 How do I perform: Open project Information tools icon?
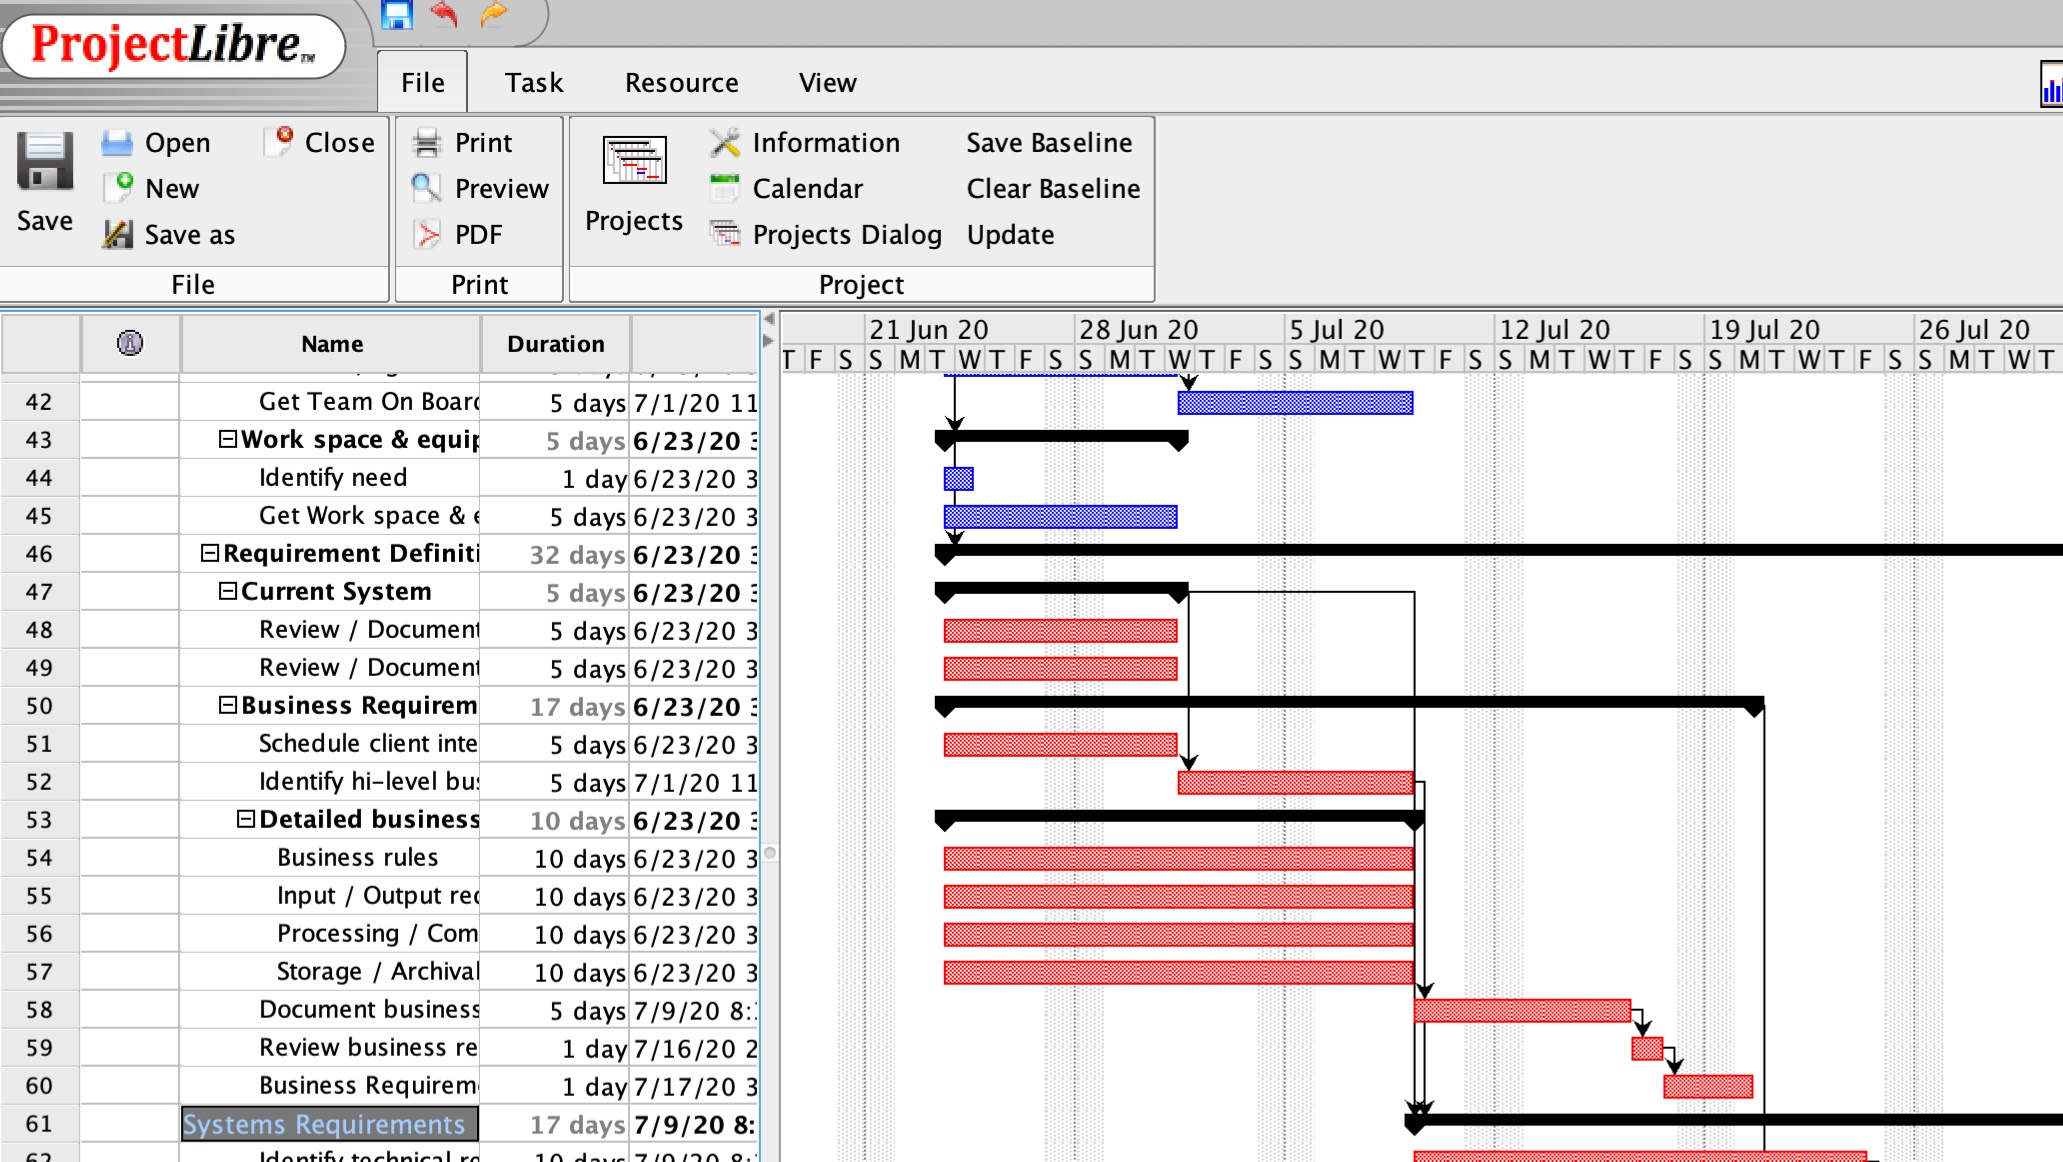[x=725, y=143]
